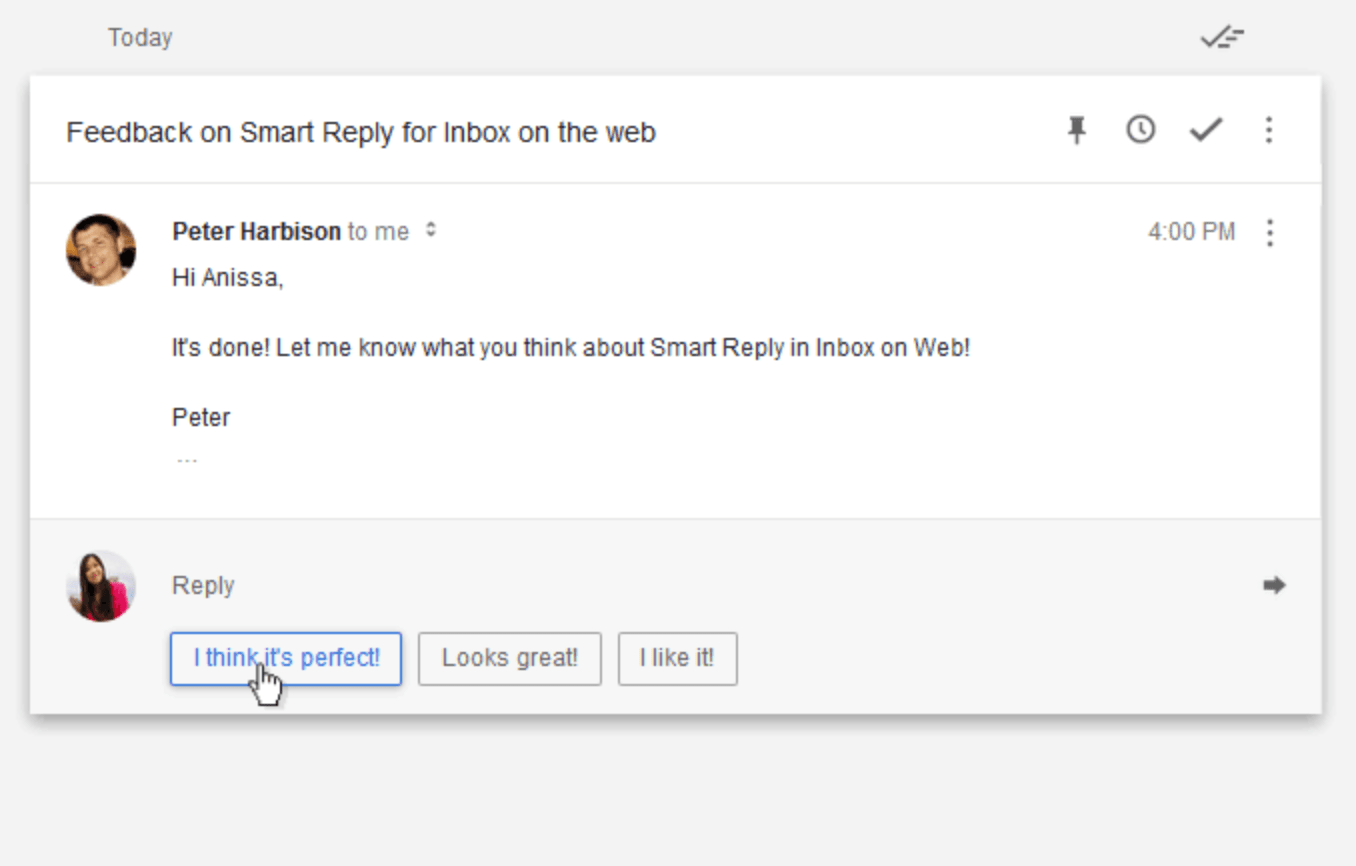Select the "Looks great!" smart reply
Screen dimensions: 1356x866
pos(510,658)
